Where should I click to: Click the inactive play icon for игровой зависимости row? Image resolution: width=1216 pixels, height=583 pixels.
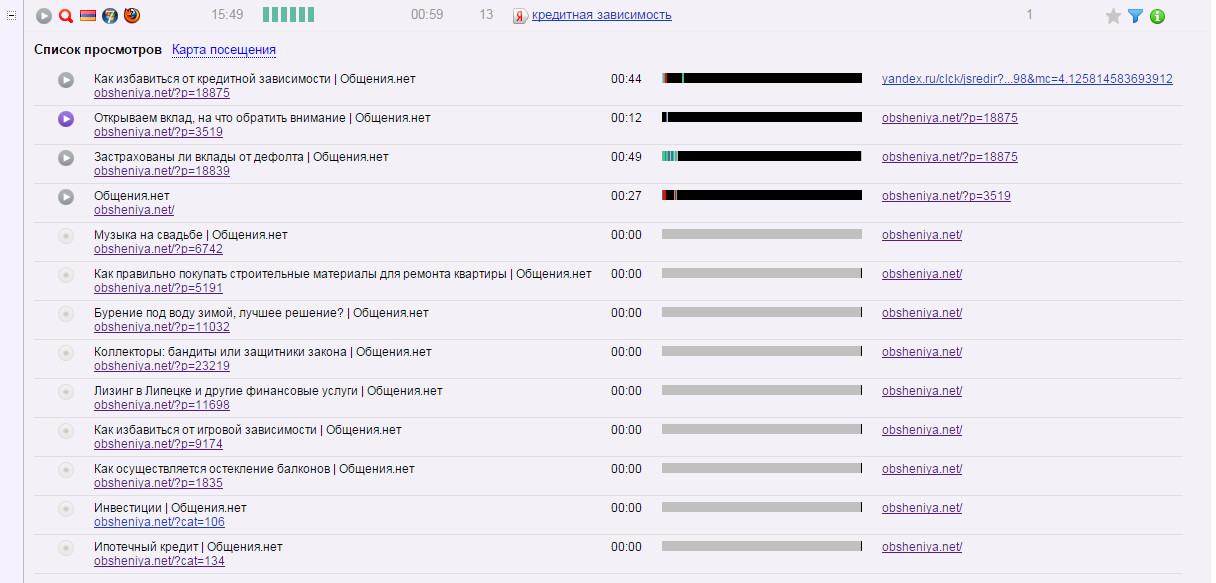point(66,431)
